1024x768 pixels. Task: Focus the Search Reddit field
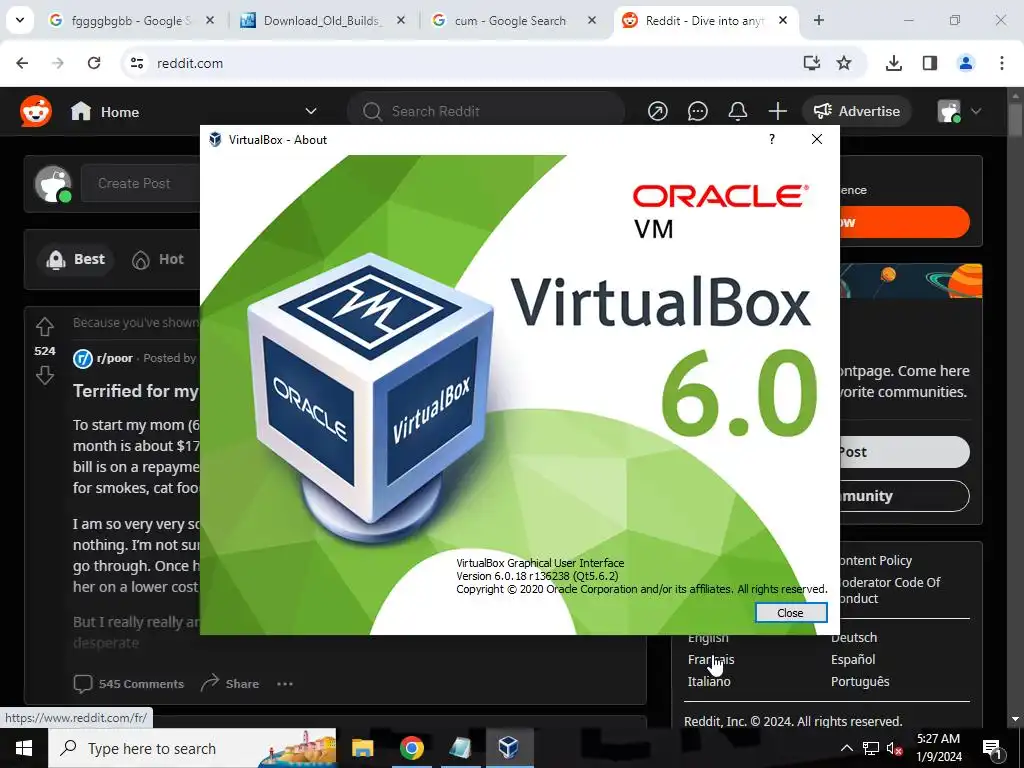[x=487, y=112]
